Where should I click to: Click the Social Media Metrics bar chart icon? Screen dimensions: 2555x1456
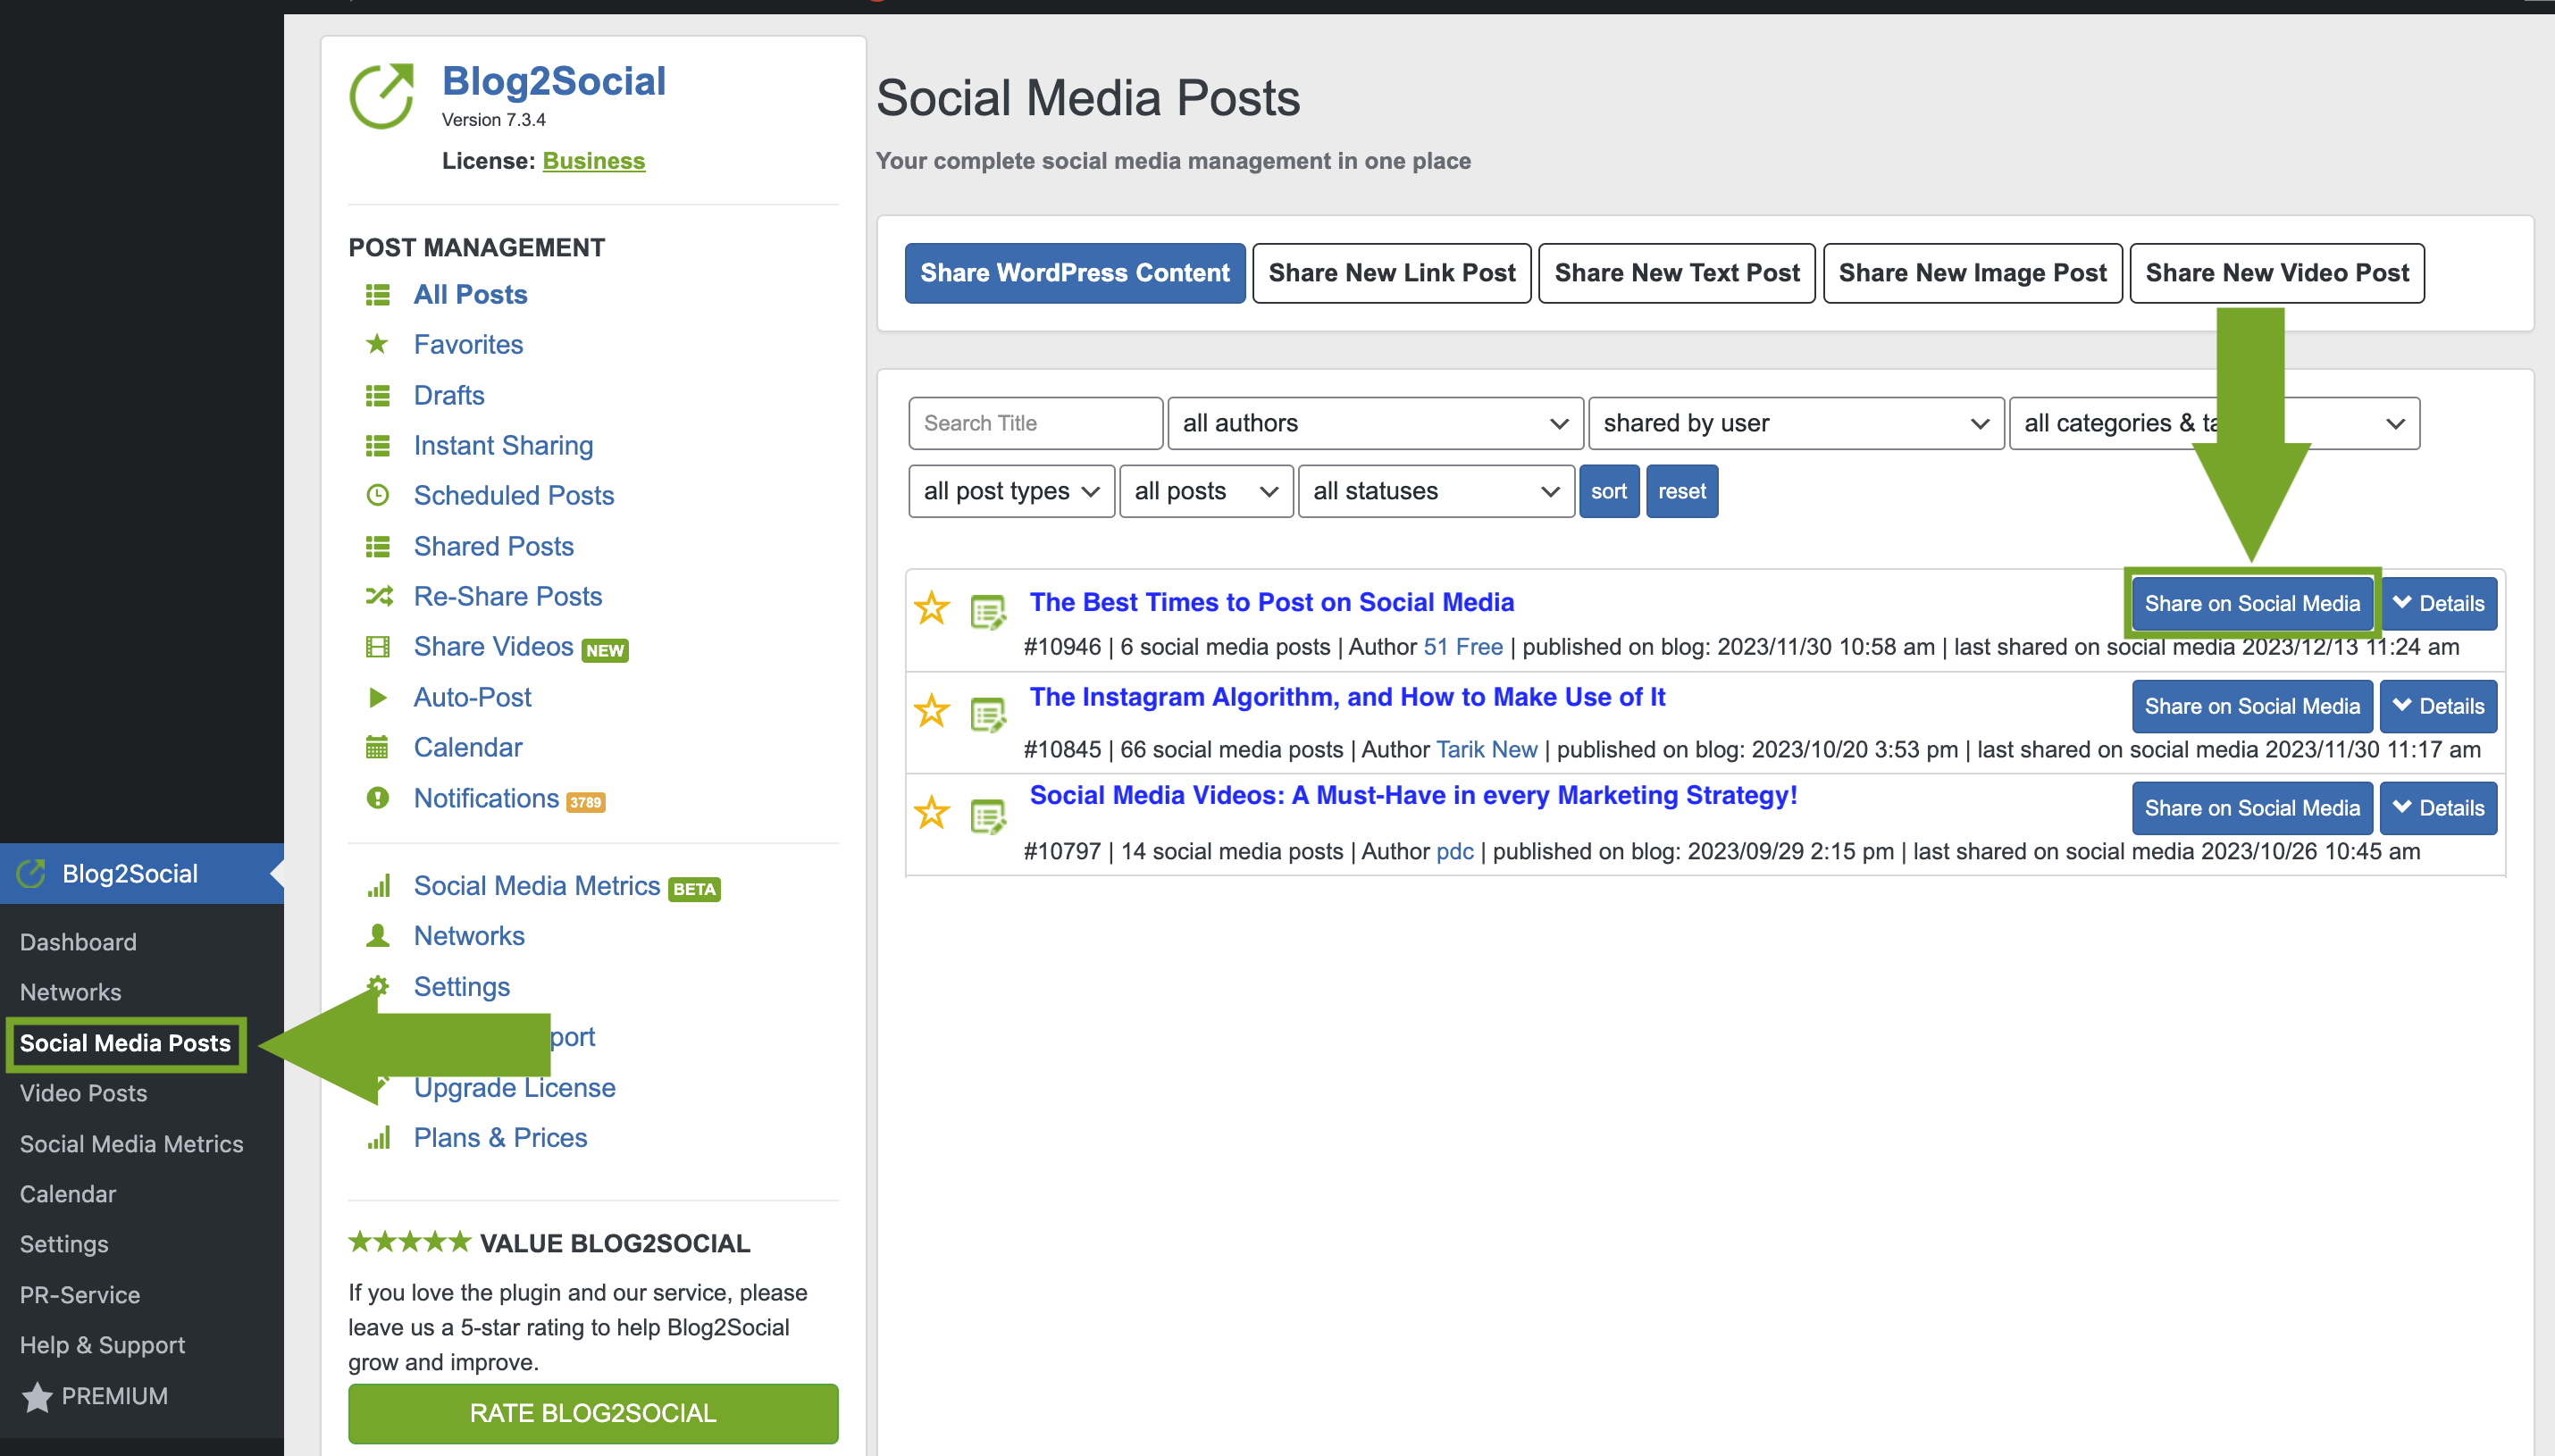pyautogui.click(x=379, y=885)
